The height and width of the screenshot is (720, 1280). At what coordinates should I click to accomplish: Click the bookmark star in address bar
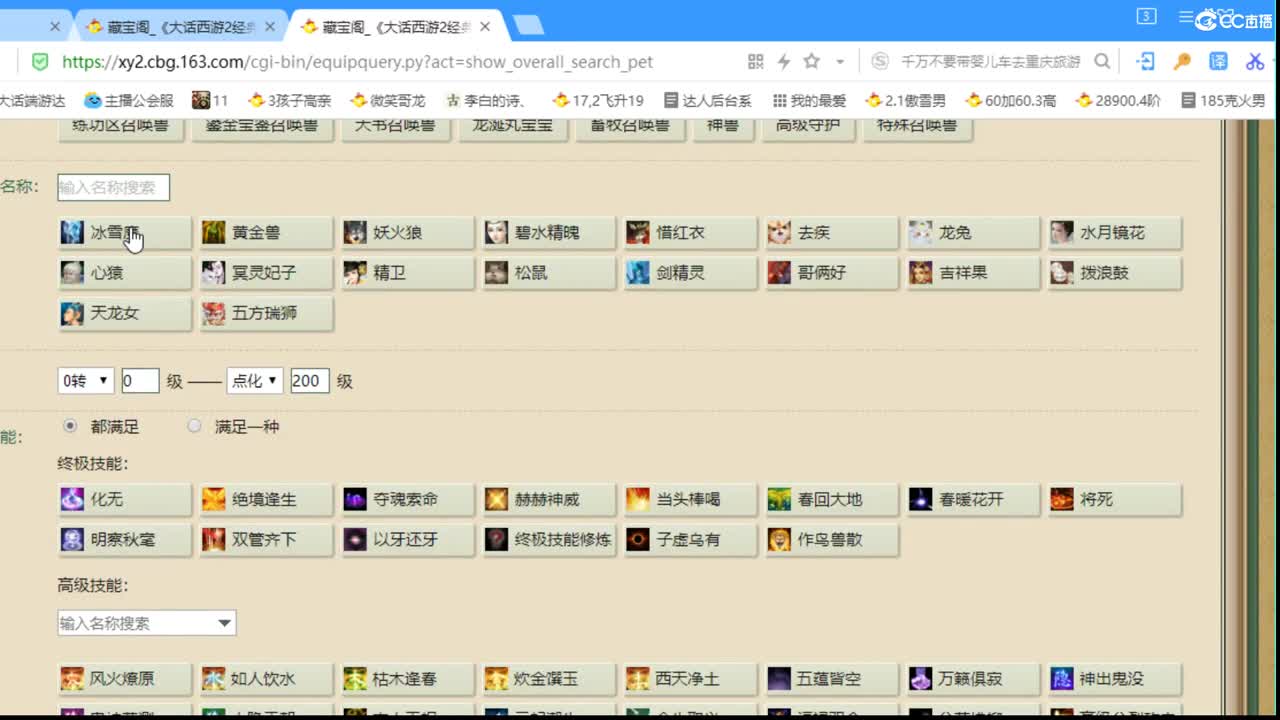(x=812, y=62)
